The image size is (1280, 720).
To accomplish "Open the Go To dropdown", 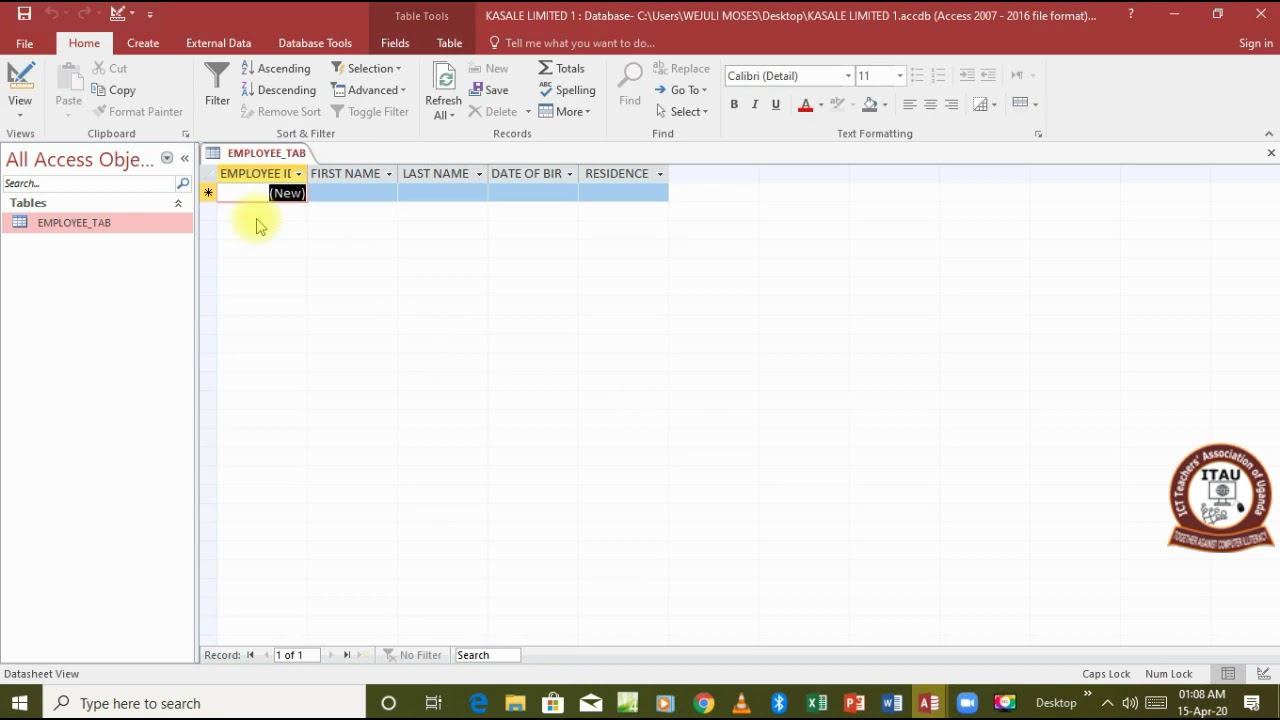I will 681,90.
